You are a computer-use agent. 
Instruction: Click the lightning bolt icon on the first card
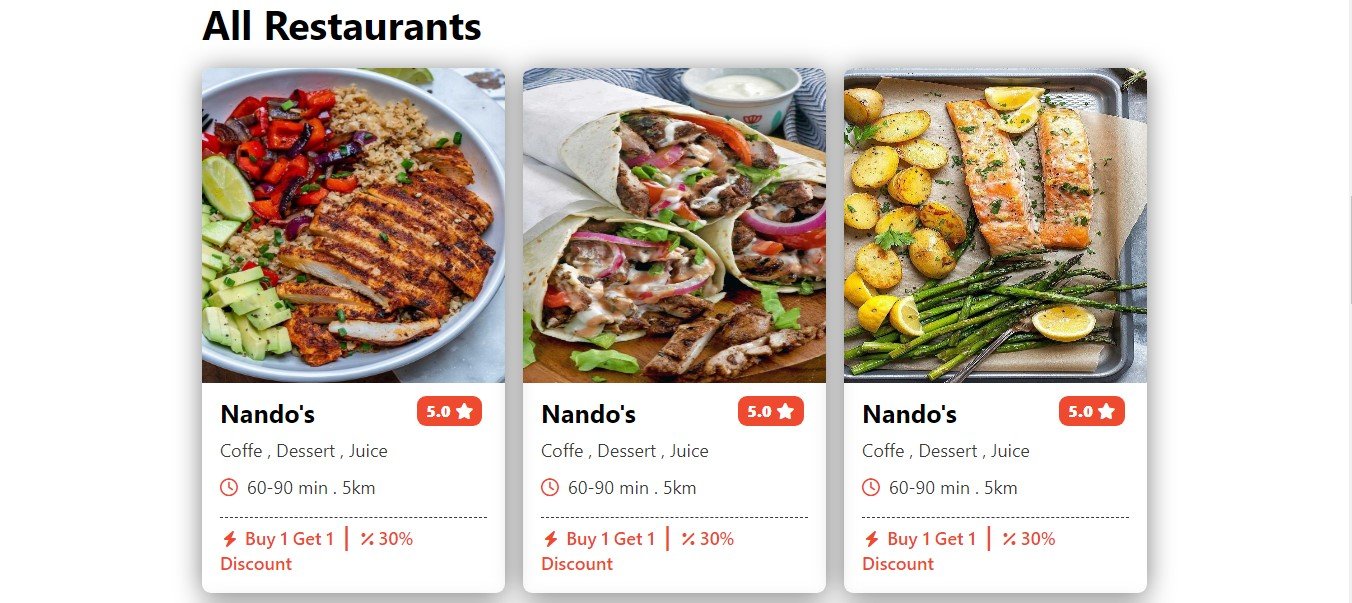(230, 539)
